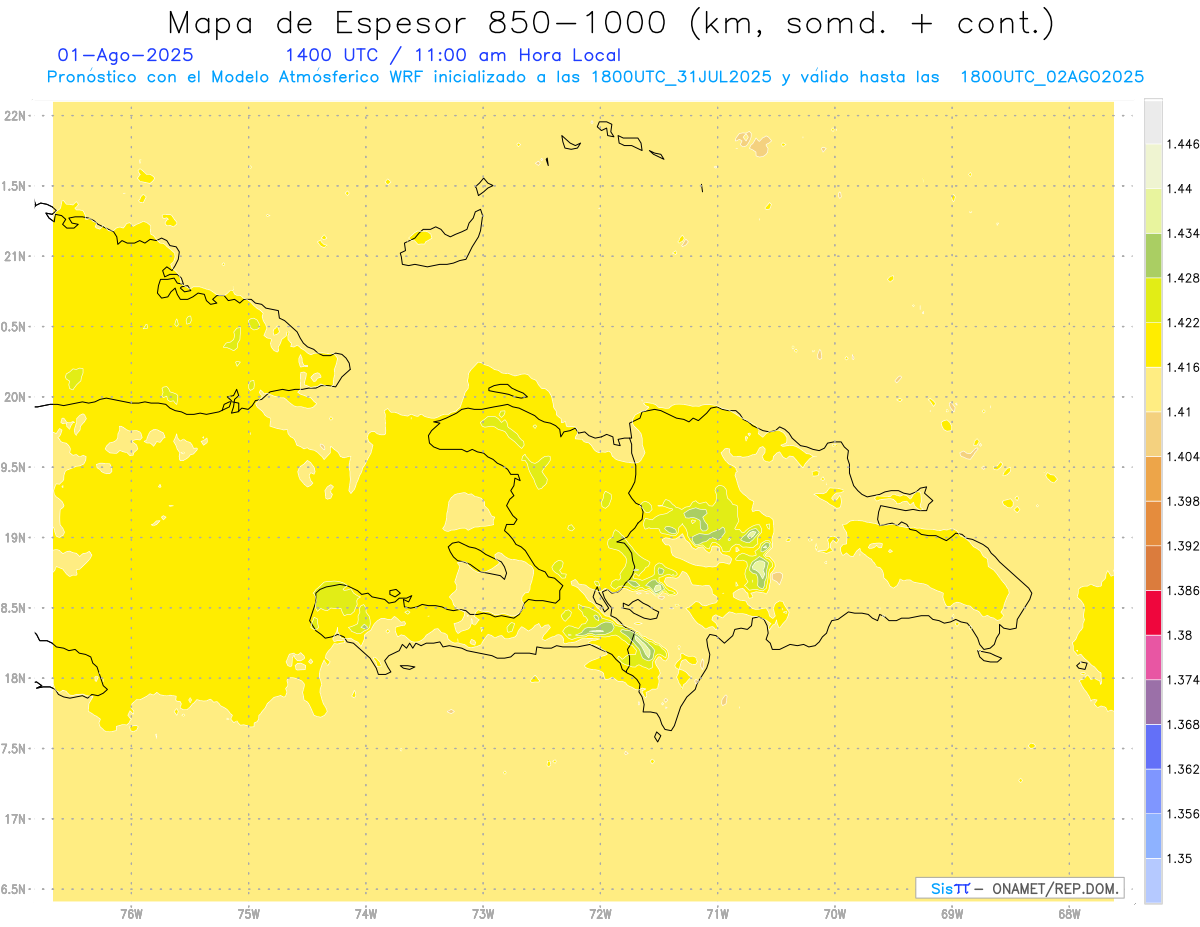Screen dimensions: 1200x927
Task: Click the legend value 1.44
Action: 1180,189
